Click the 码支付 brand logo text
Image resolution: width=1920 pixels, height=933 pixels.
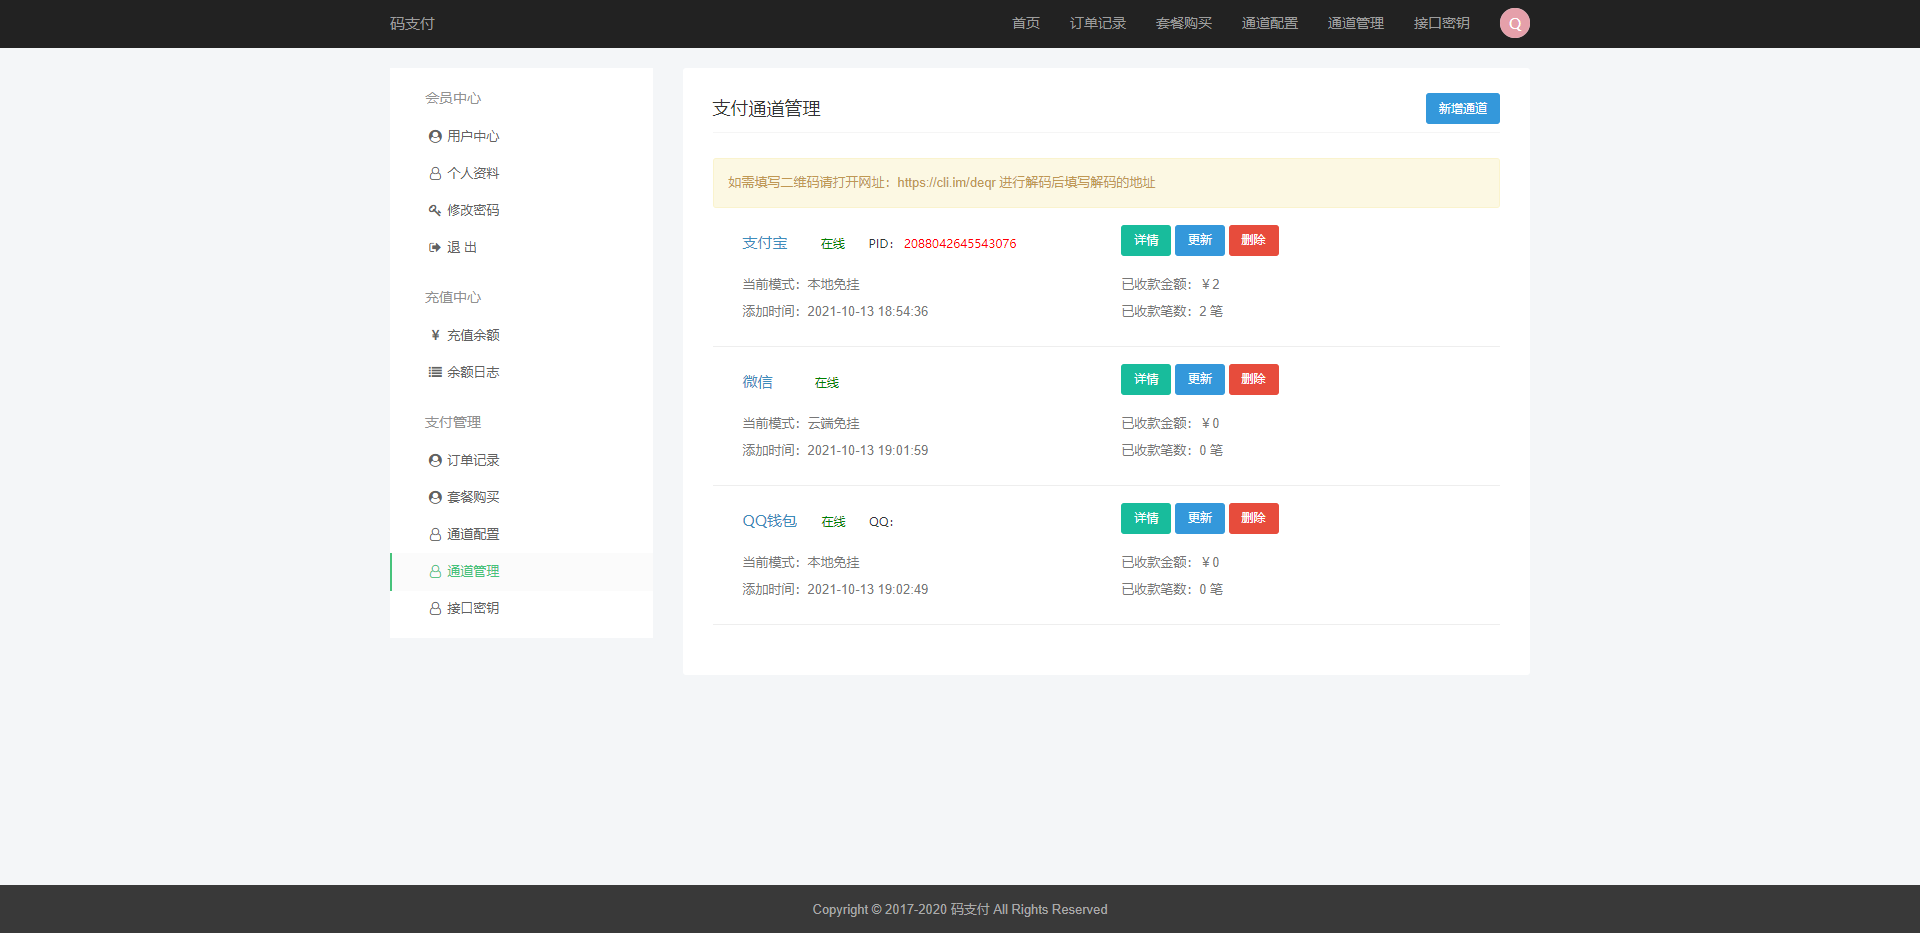coord(412,23)
